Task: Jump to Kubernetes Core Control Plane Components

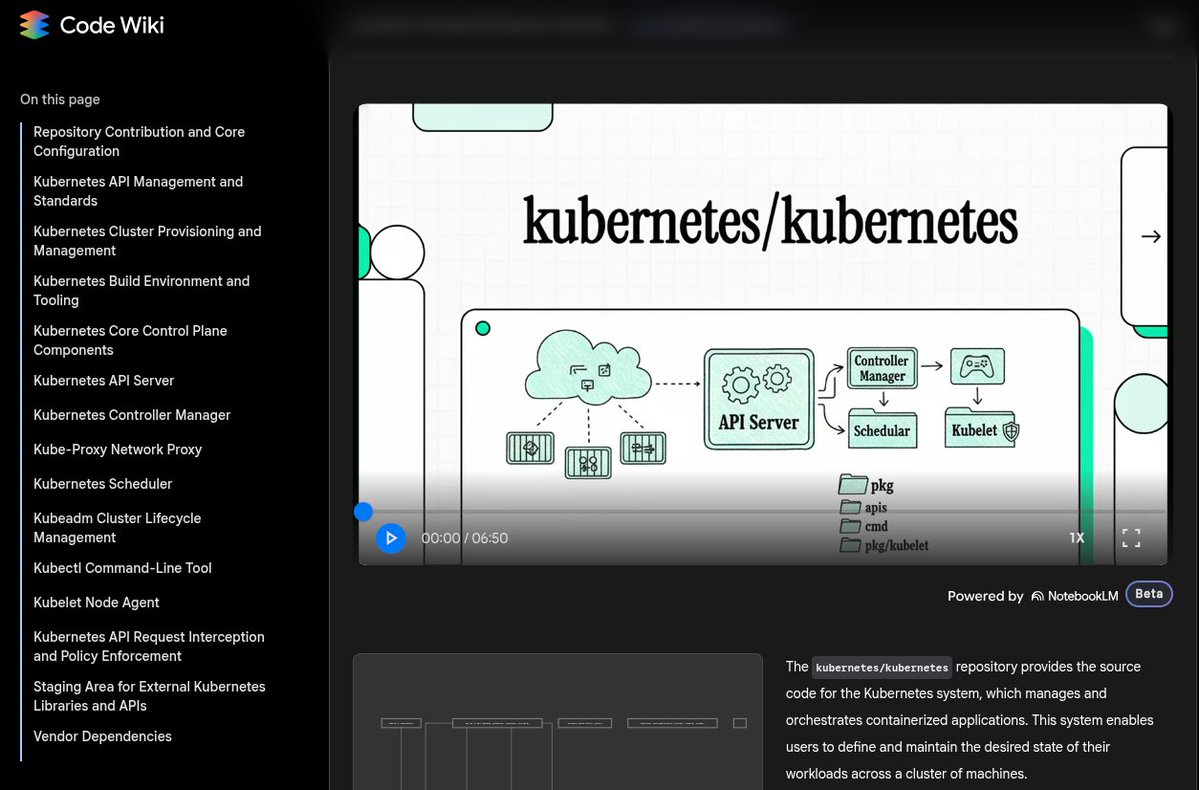Action: (130, 340)
